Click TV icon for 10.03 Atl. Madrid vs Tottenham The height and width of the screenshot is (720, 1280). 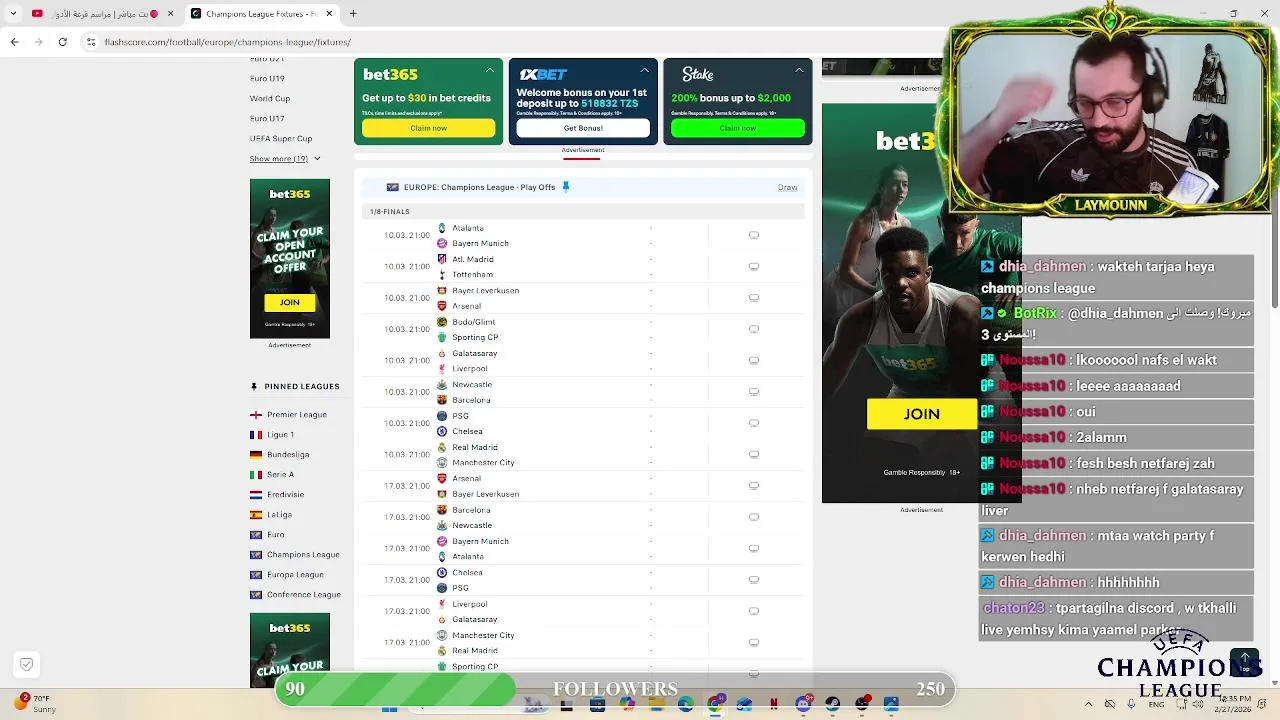click(x=754, y=267)
